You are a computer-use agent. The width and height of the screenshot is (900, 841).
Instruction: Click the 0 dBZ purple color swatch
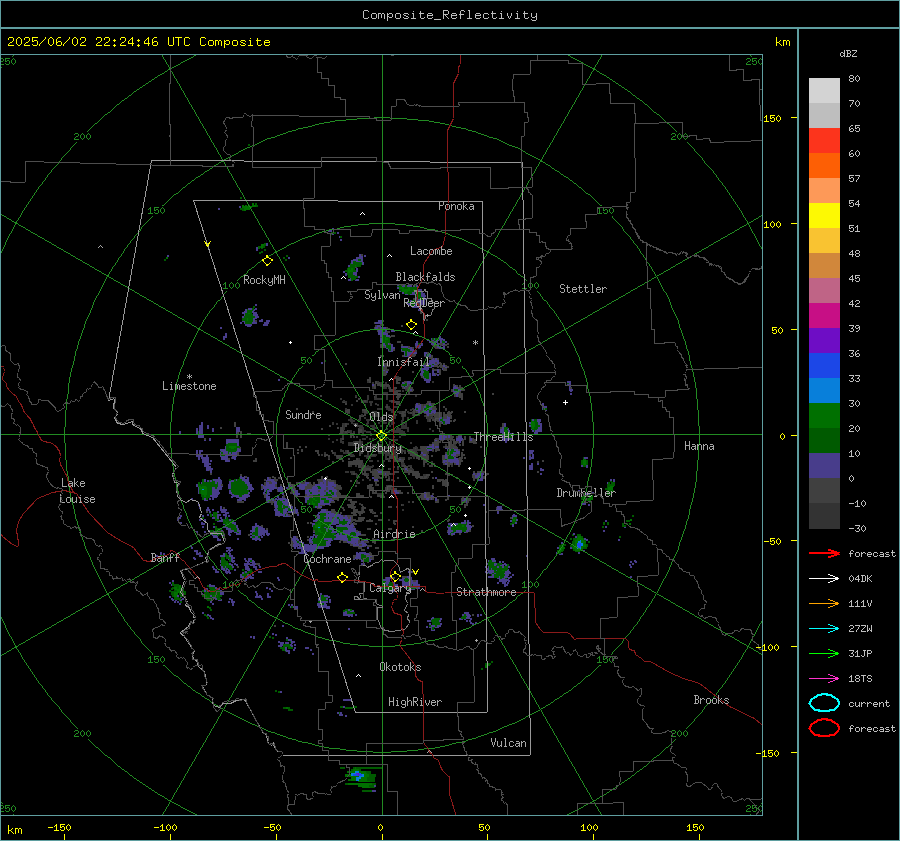[824, 466]
